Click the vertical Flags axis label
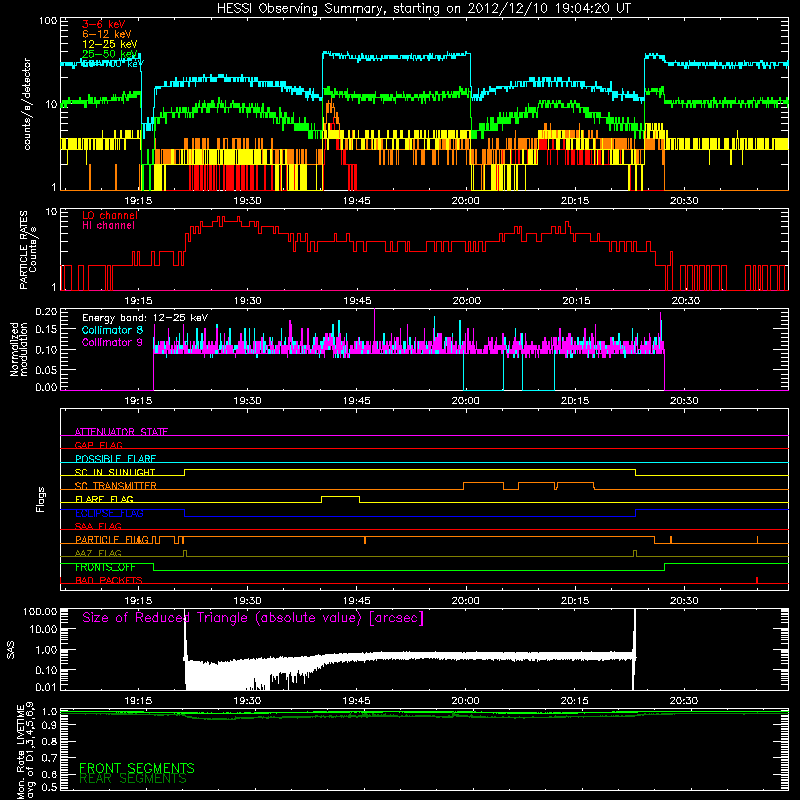The width and height of the screenshot is (800, 800). (x=40, y=499)
